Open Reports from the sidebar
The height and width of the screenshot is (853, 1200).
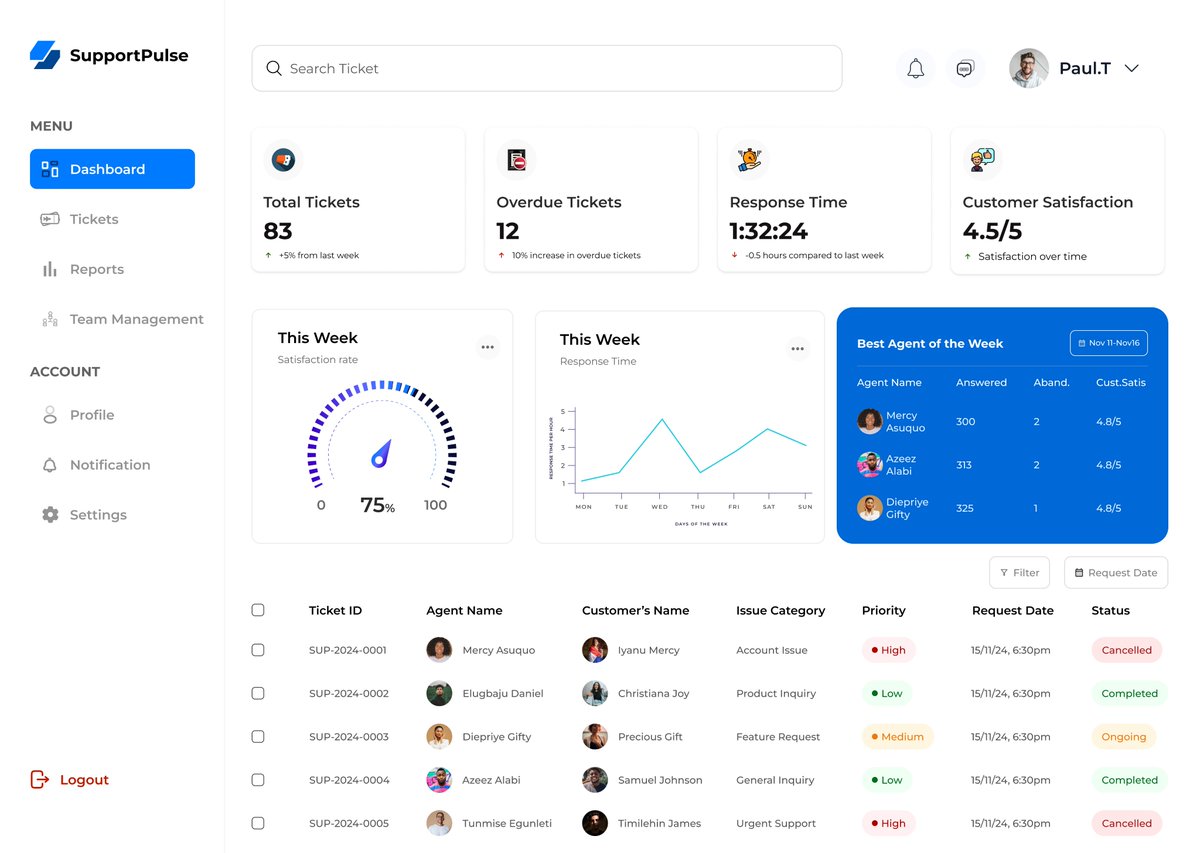coord(82,269)
